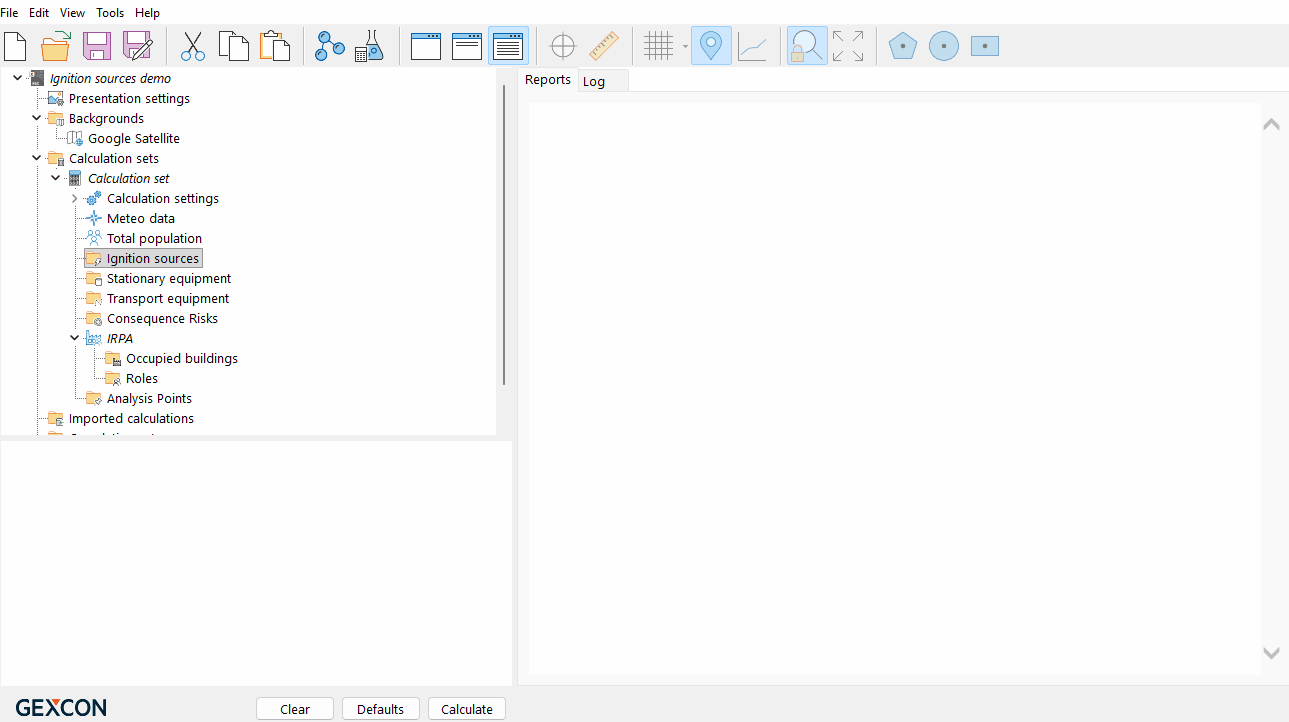Select Presentation settings in tree
Viewport: 1289px width, 722px height.
[x=129, y=98]
